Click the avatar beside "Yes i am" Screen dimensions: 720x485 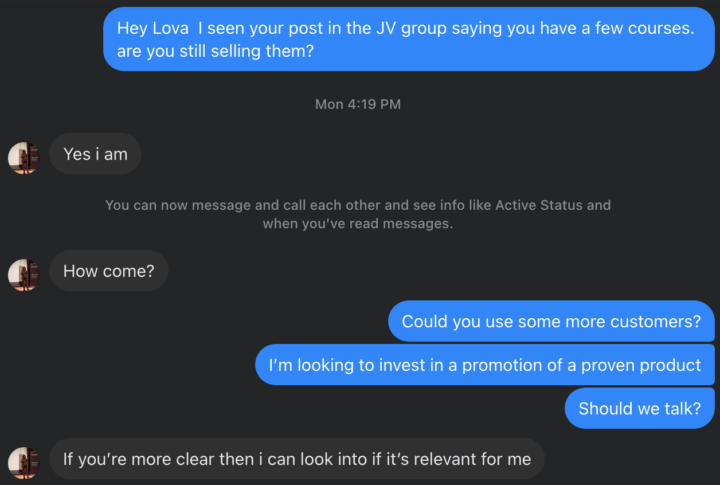tap(24, 157)
